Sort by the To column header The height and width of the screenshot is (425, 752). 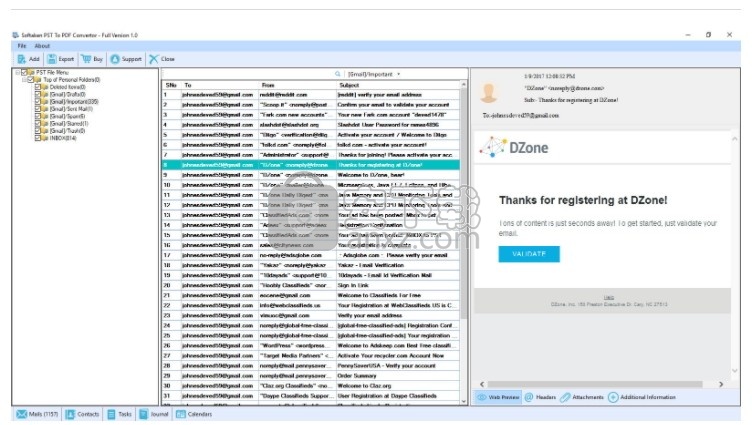(x=220, y=85)
